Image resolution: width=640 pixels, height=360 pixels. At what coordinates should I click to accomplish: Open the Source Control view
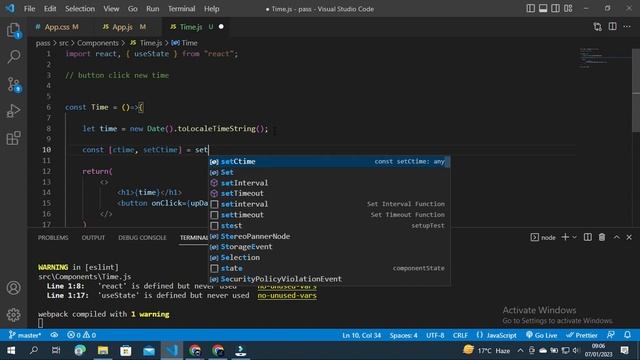[x=13, y=84]
